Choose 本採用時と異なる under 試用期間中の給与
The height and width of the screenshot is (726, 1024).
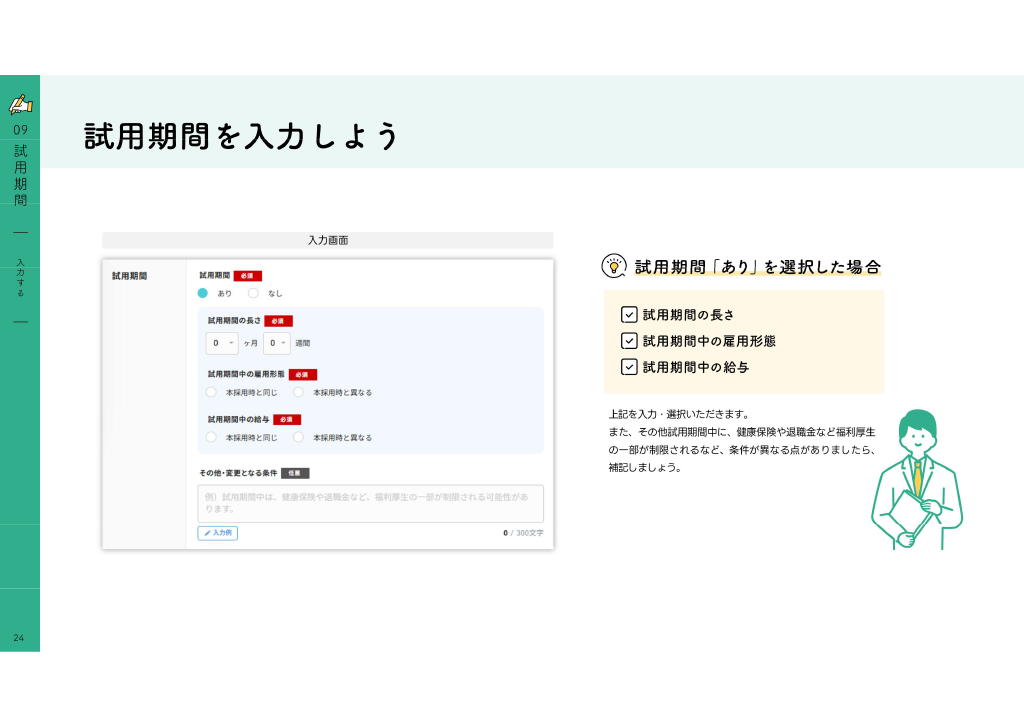(298, 437)
